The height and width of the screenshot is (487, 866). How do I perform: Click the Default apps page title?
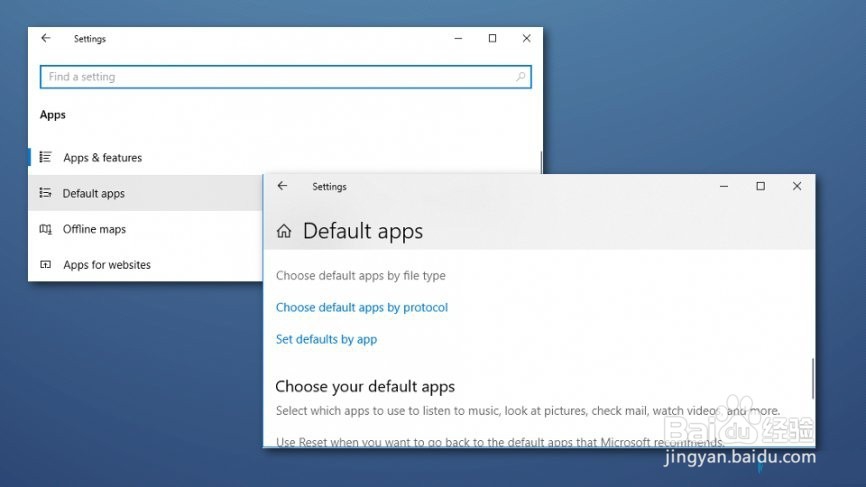(x=363, y=231)
